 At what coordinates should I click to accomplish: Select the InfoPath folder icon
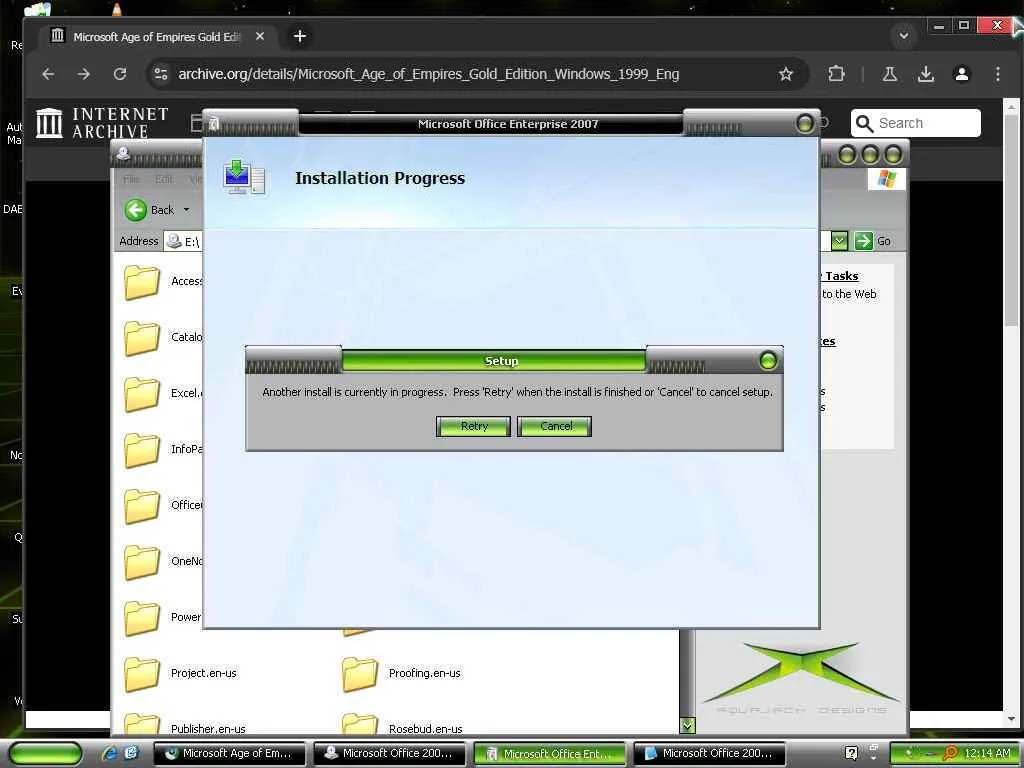142,450
